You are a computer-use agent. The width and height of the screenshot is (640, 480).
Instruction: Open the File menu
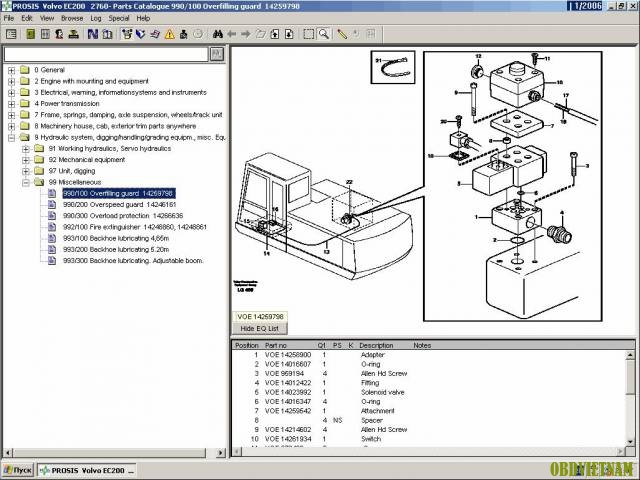click(9, 18)
